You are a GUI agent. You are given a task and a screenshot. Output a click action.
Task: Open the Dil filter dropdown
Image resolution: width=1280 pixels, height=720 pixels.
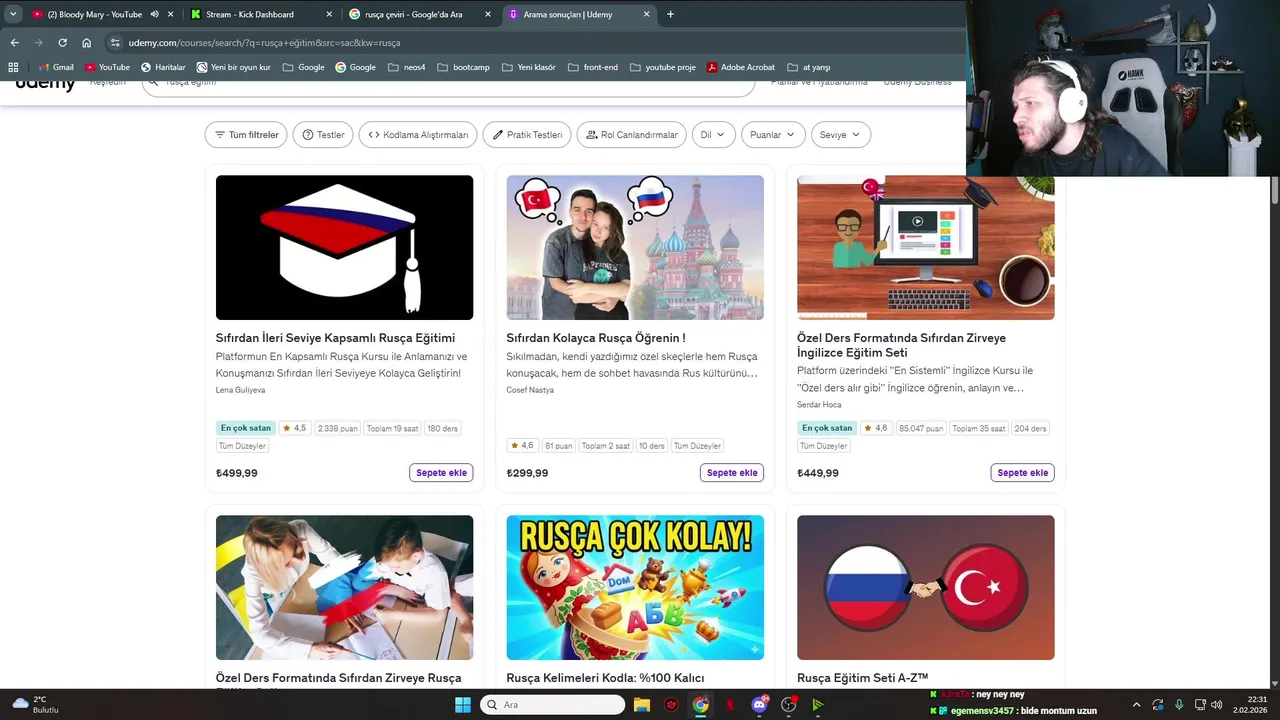tap(714, 135)
